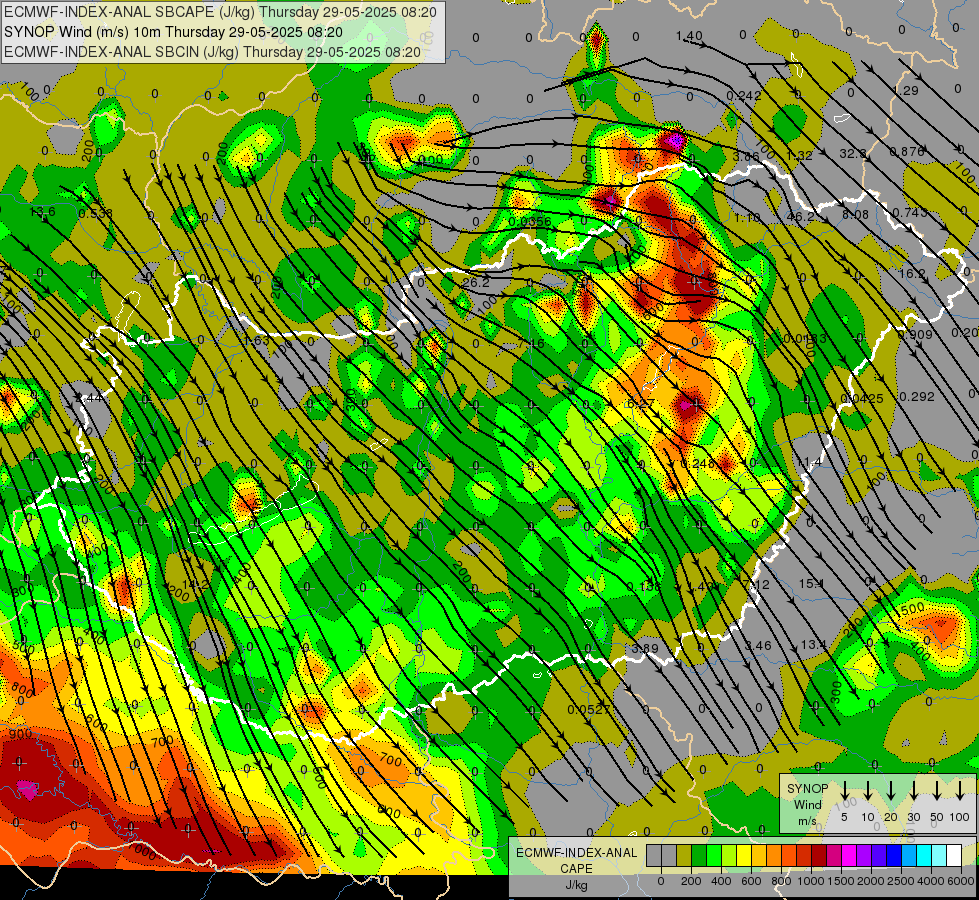Click the 0.242 value on the map
Viewport: 979px width, 900px height.
(744, 96)
